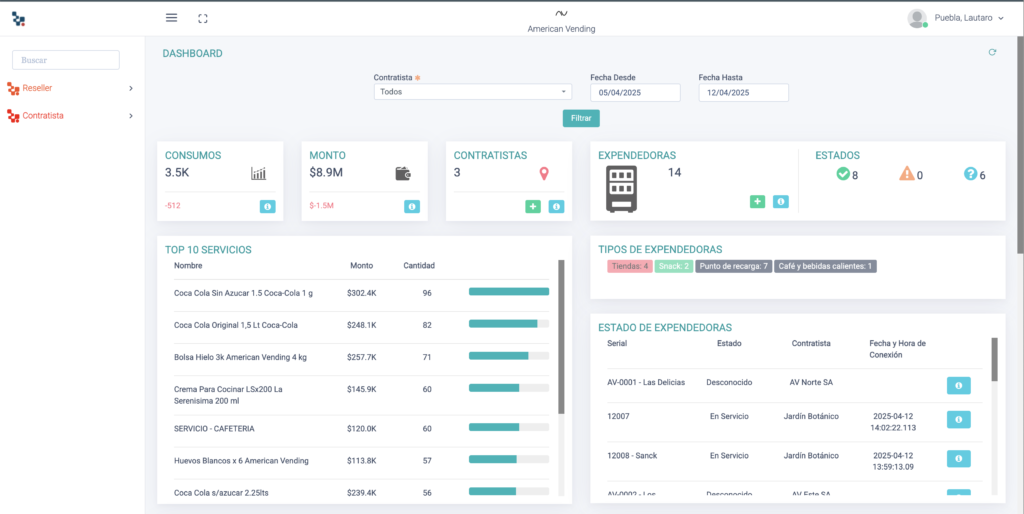Click the blue question mark status icon
The height and width of the screenshot is (514, 1024).
[970, 174]
